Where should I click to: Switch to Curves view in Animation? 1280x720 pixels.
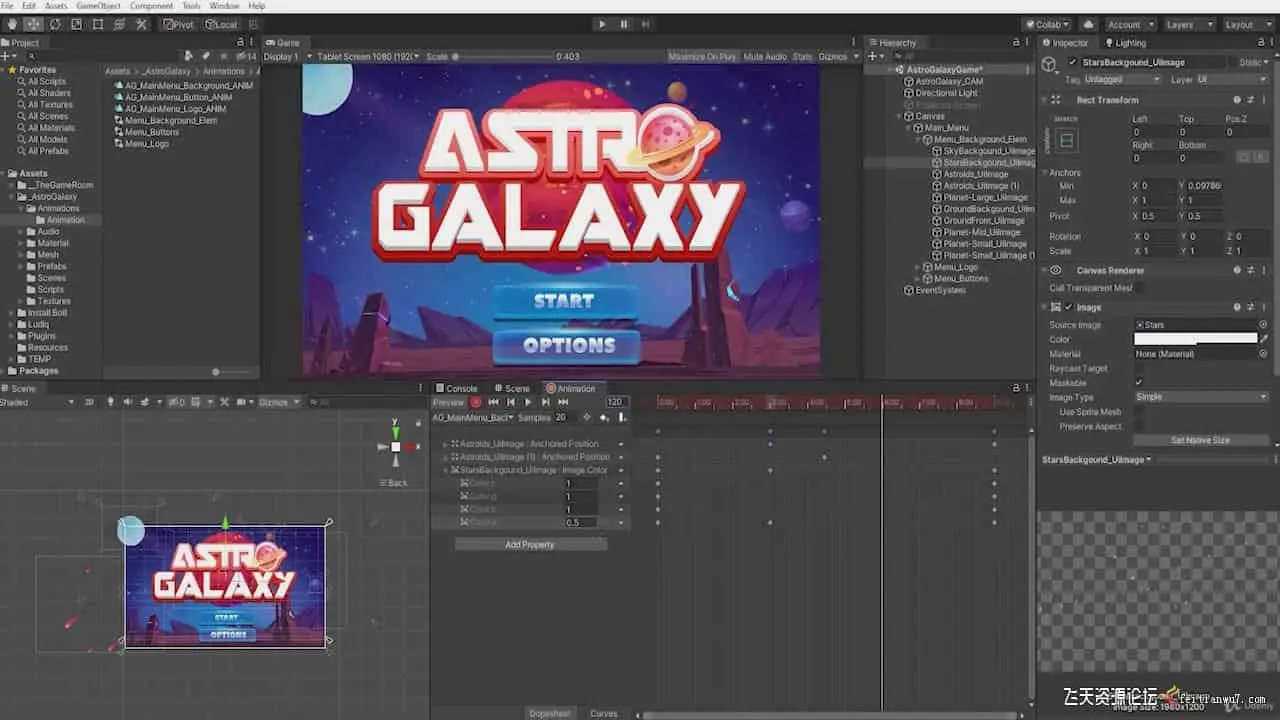coord(603,713)
